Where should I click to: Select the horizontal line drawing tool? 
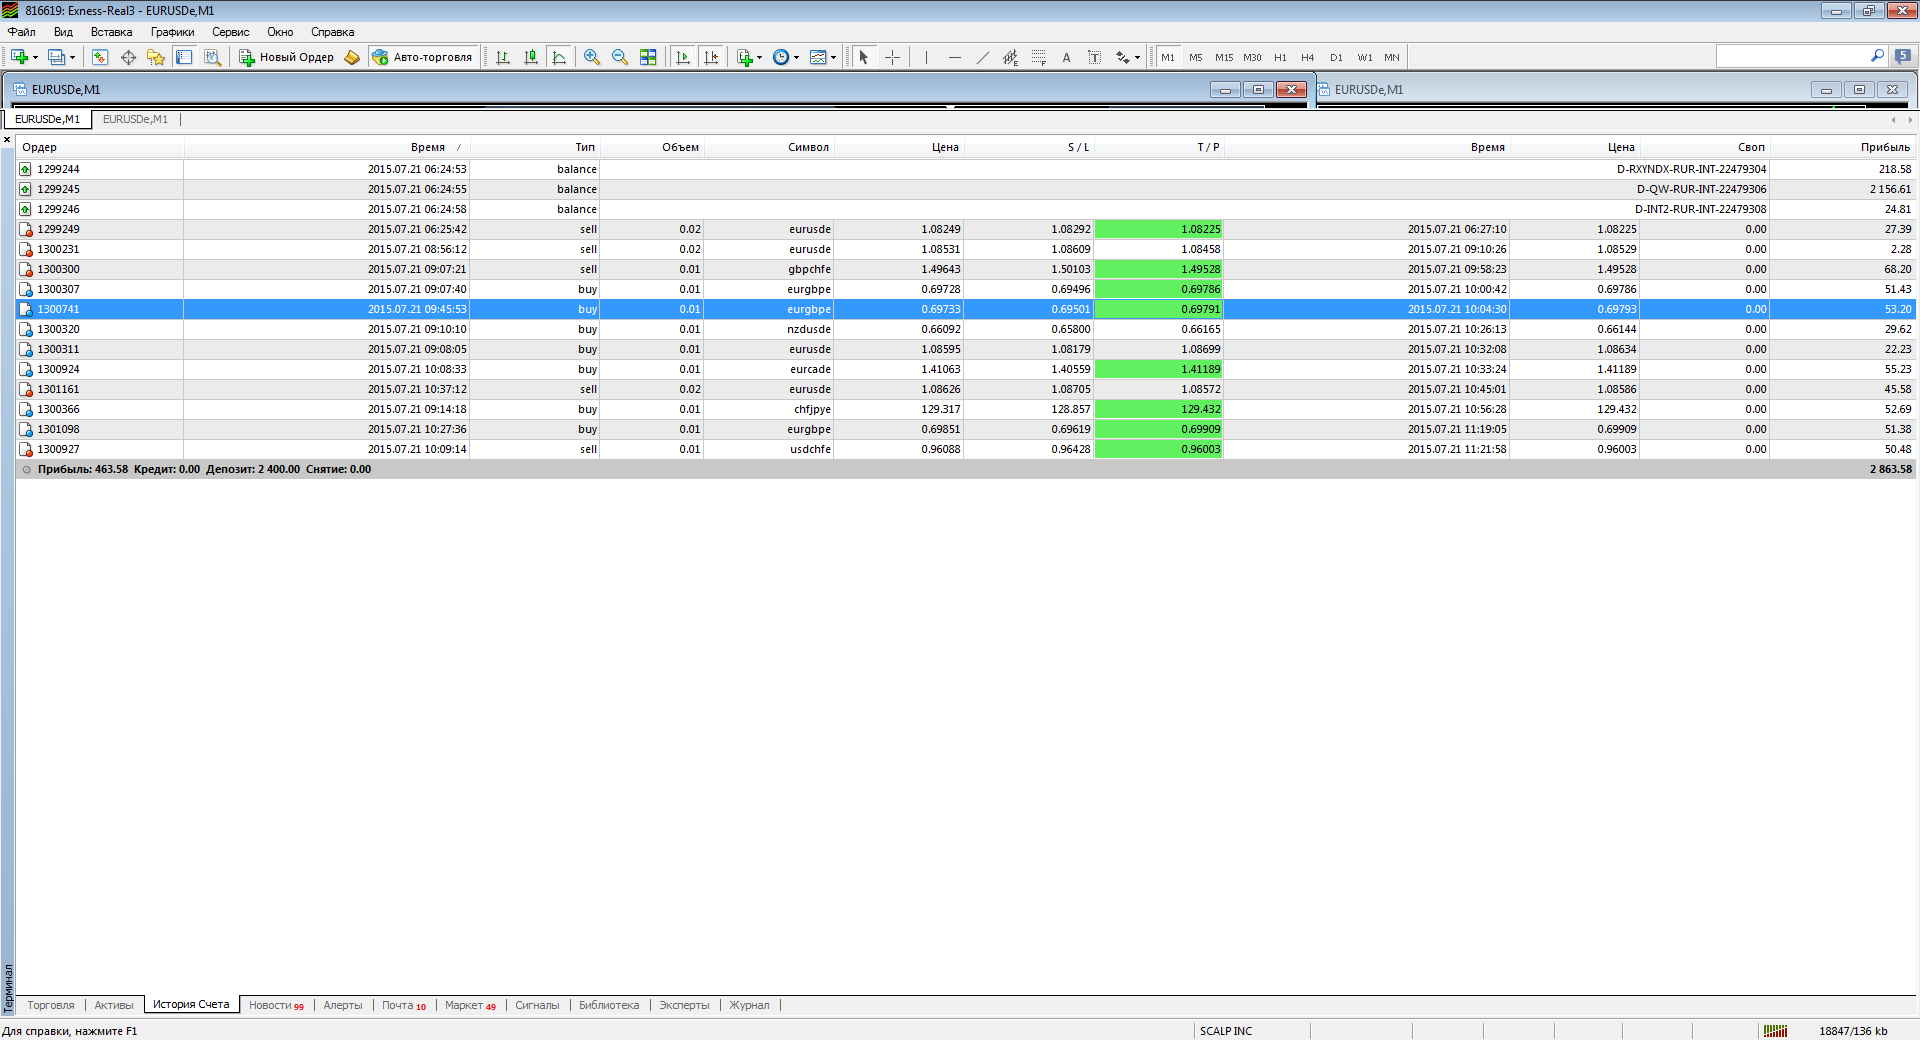click(x=955, y=57)
